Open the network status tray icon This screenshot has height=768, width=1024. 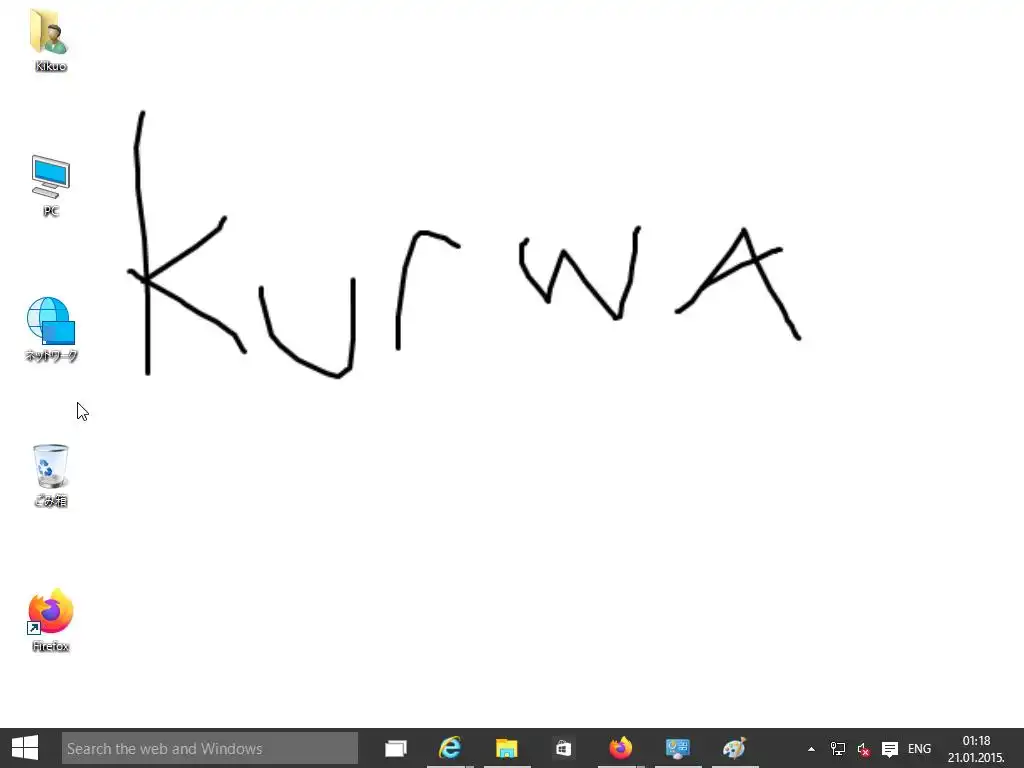(837, 749)
